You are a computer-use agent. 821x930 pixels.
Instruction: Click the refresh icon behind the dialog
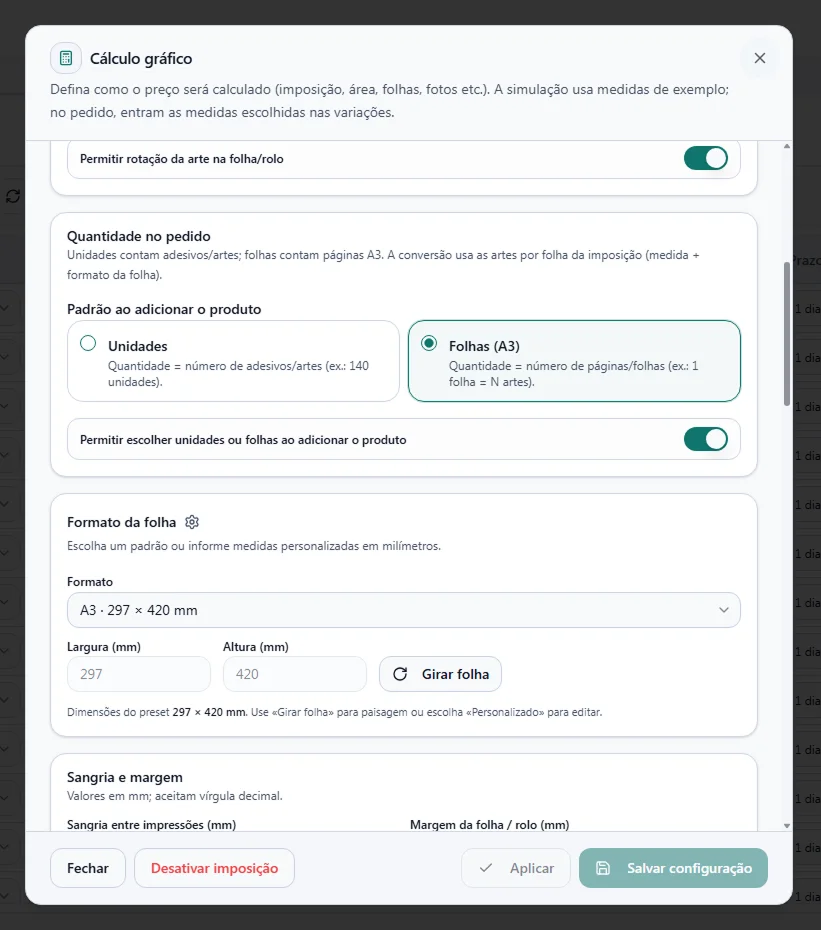(x=13, y=196)
